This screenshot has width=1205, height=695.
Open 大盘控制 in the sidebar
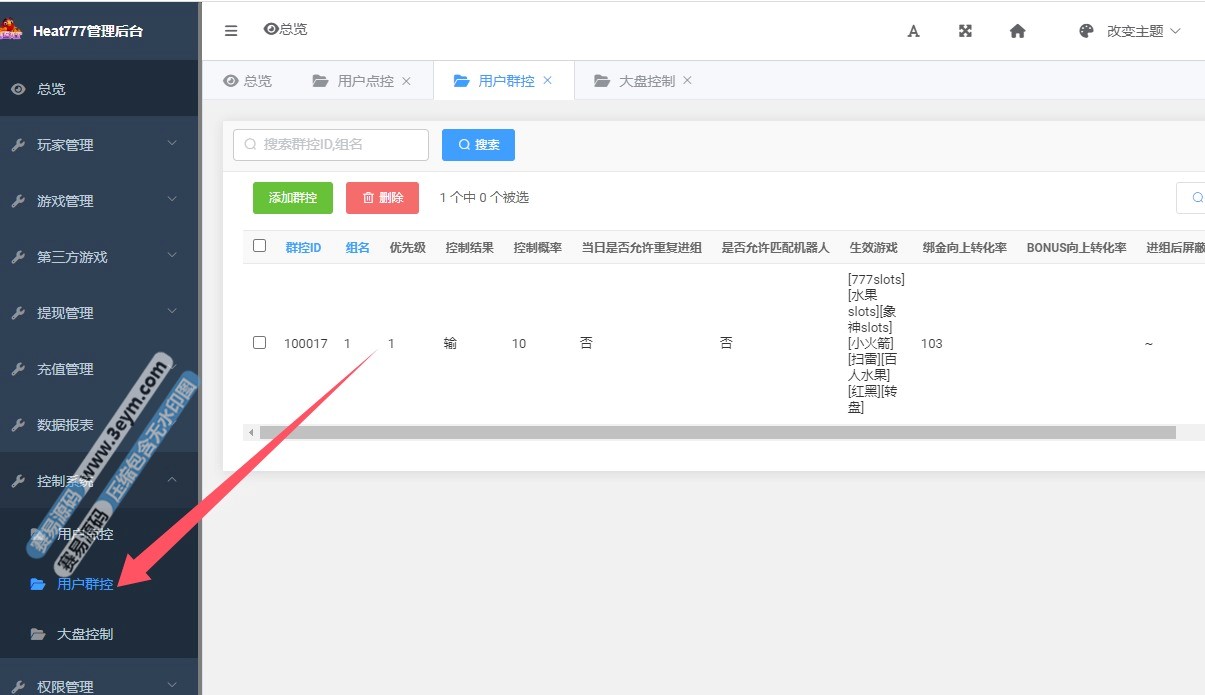pos(85,634)
